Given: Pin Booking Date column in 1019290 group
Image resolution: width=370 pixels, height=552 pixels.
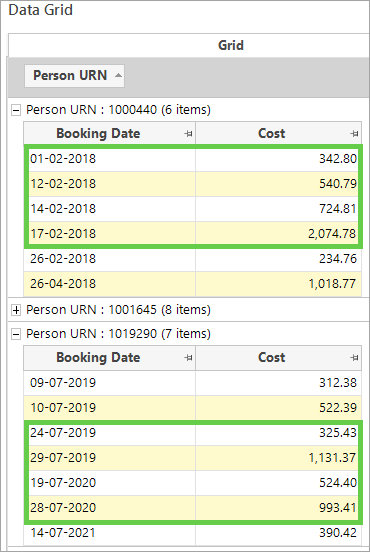Looking at the screenshot, I should [188, 358].
